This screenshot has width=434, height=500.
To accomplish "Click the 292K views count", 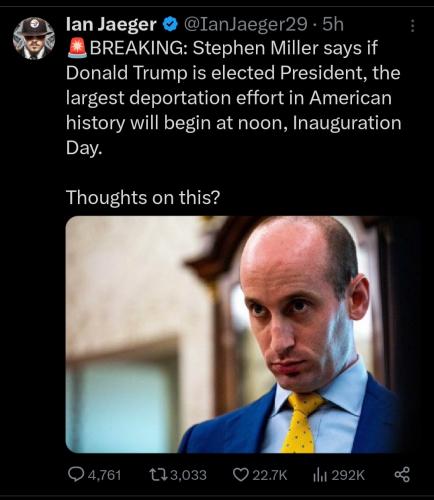I will (347, 475).
